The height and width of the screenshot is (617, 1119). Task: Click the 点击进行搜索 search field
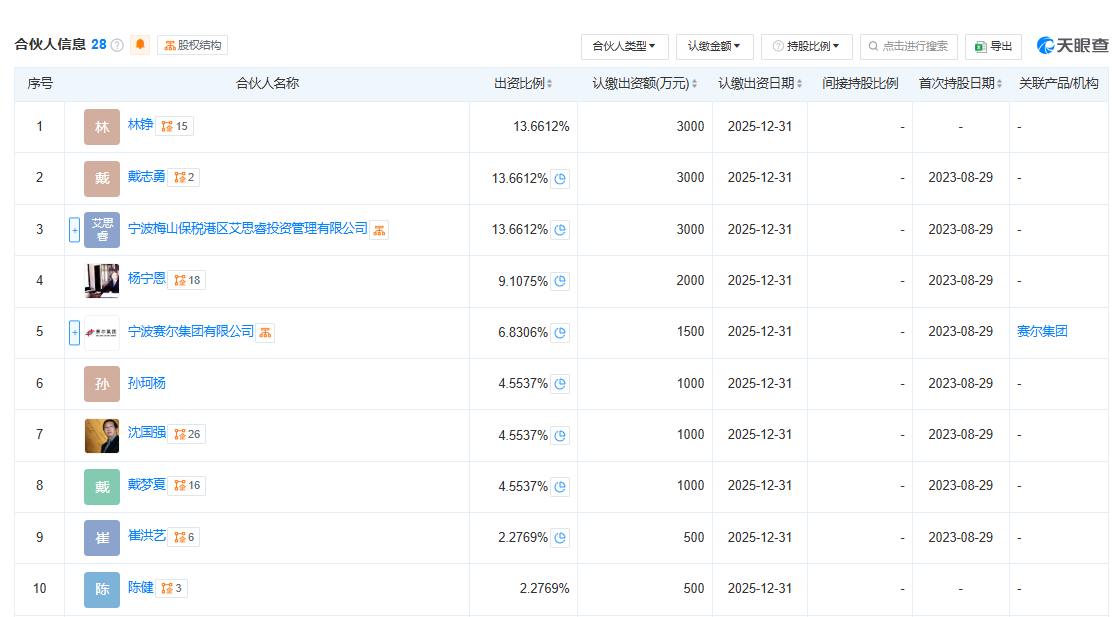pyautogui.click(x=908, y=46)
